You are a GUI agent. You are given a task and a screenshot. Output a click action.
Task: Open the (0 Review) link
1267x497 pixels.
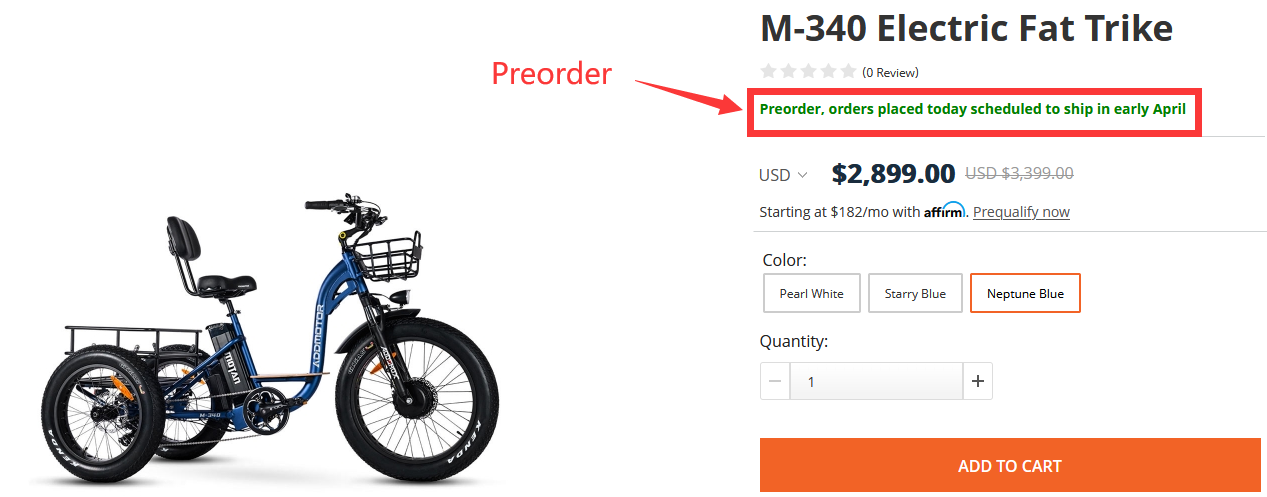click(890, 72)
